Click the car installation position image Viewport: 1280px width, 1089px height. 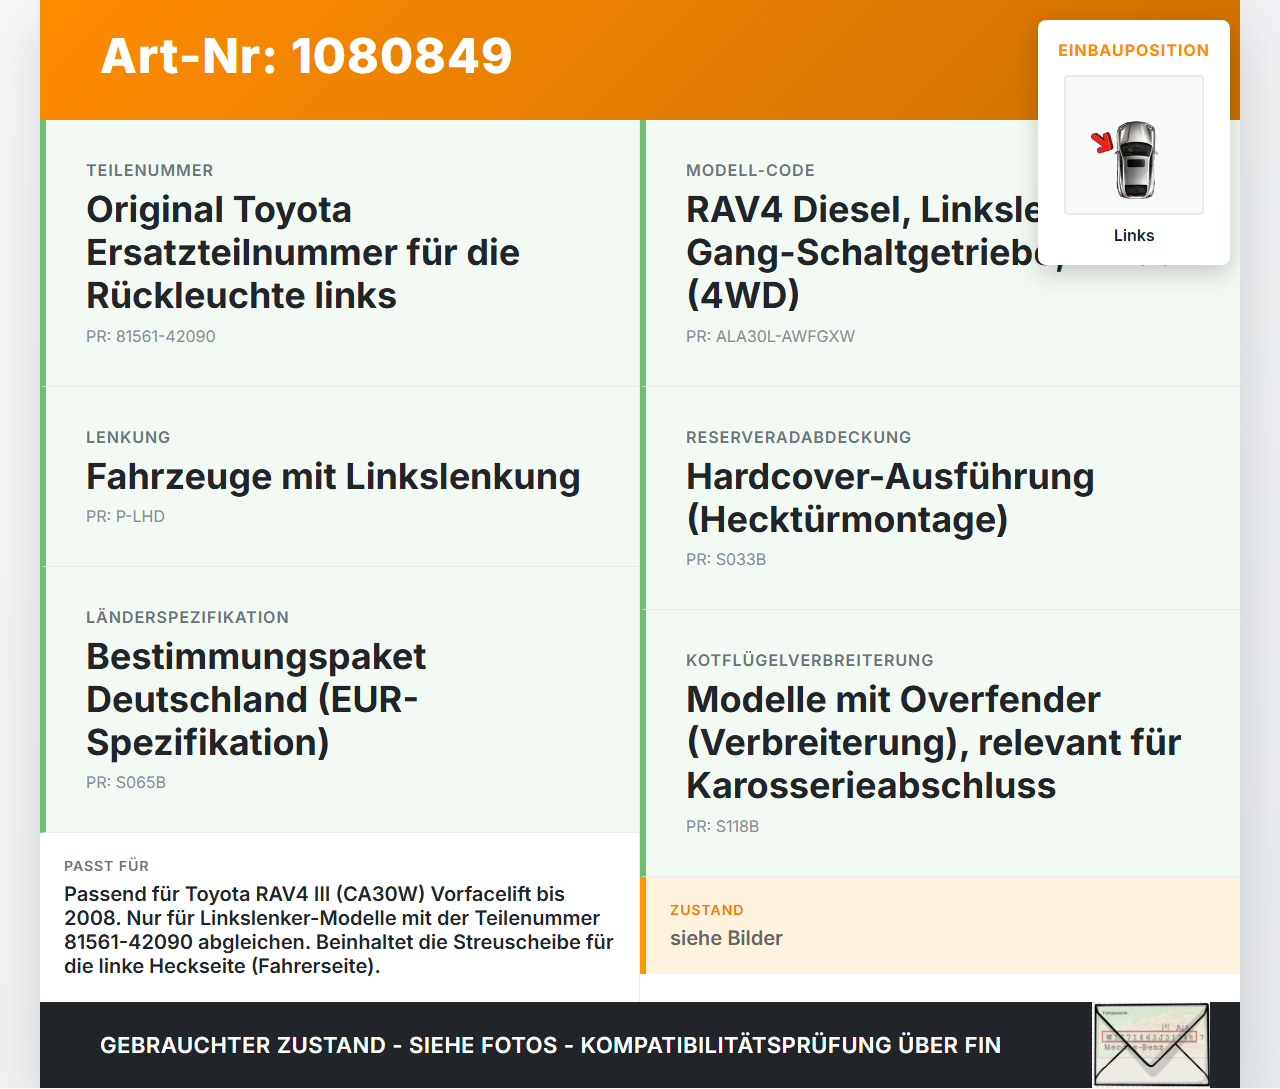pos(1134,145)
